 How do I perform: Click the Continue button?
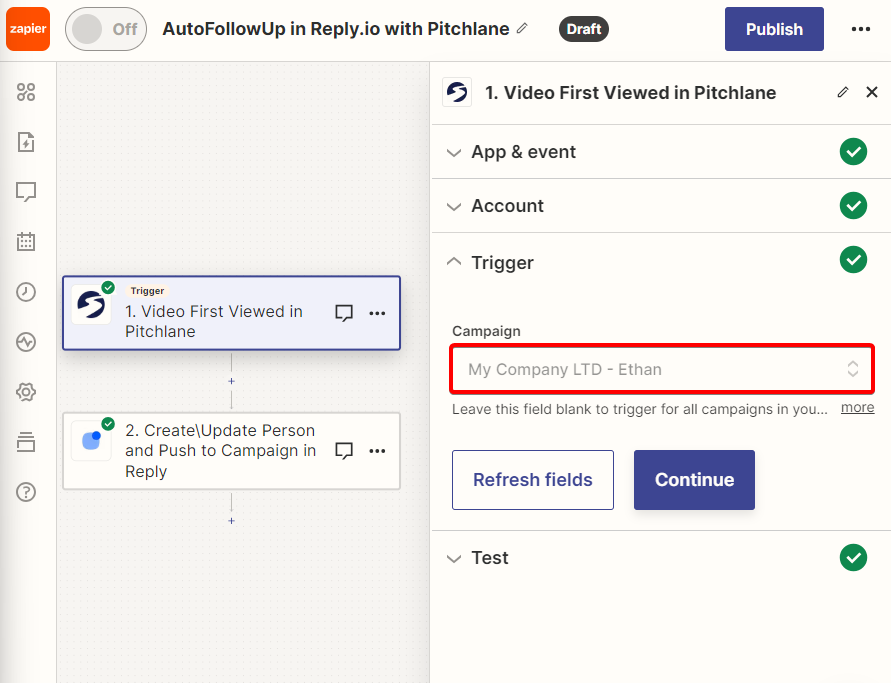point(694,480)
